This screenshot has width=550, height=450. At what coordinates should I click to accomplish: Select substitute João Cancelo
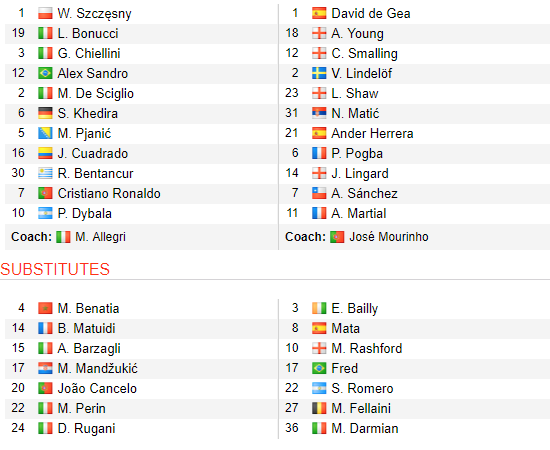97,388
